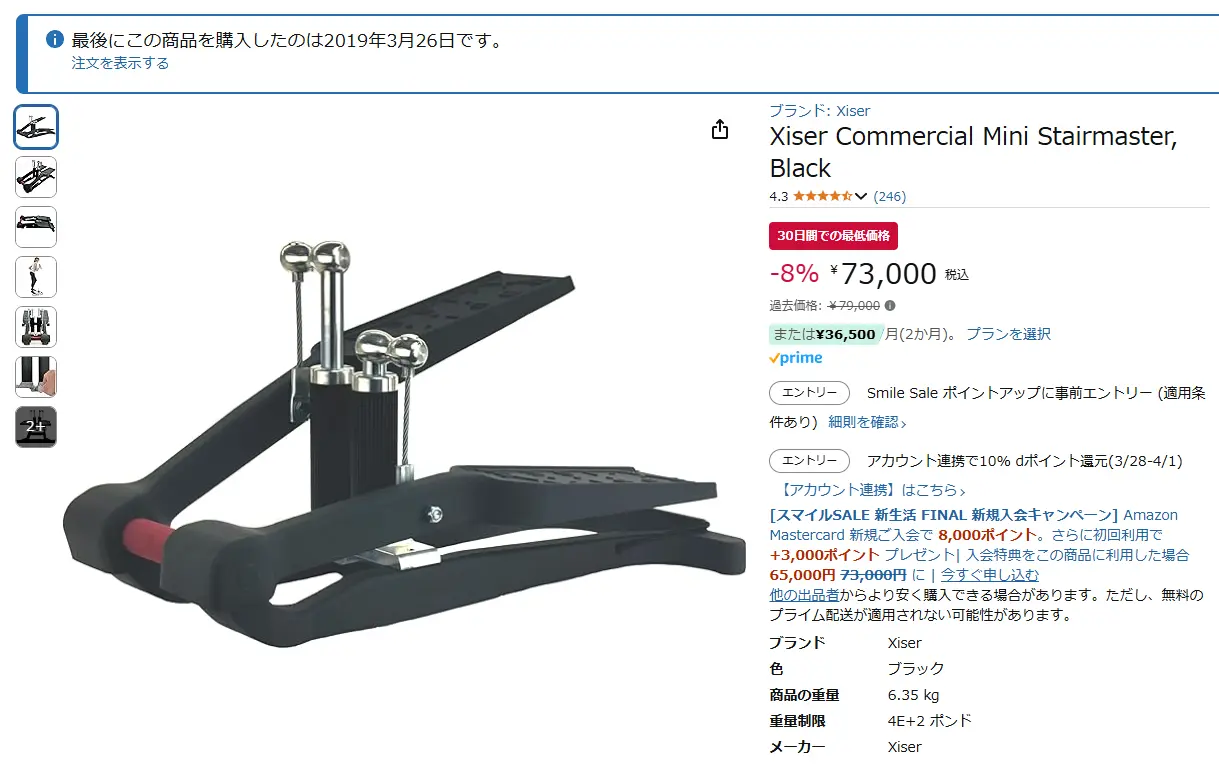The width and height of the screenshot is (1219, 765).
Task: Click the star rating icons
Action: tap(823, 196)
